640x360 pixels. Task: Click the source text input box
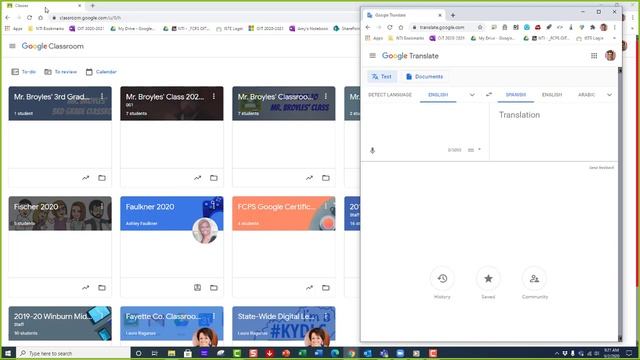[x=425, y=124]
